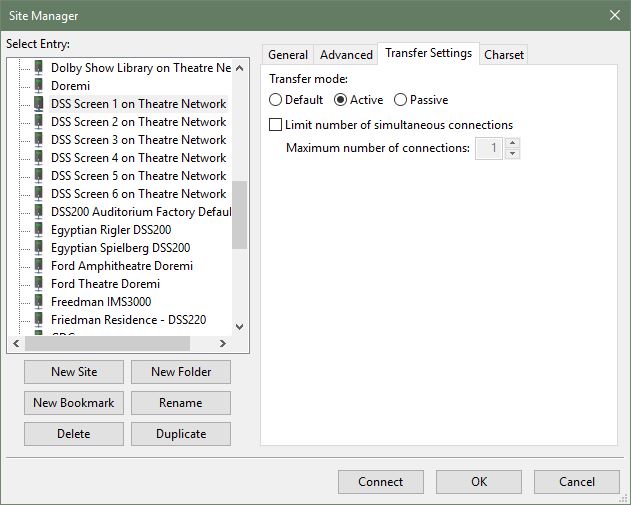Open the Transfer Settings tab
Image resolution: width=631 pixels, height=505 pixels.
(x=428, y=53)
